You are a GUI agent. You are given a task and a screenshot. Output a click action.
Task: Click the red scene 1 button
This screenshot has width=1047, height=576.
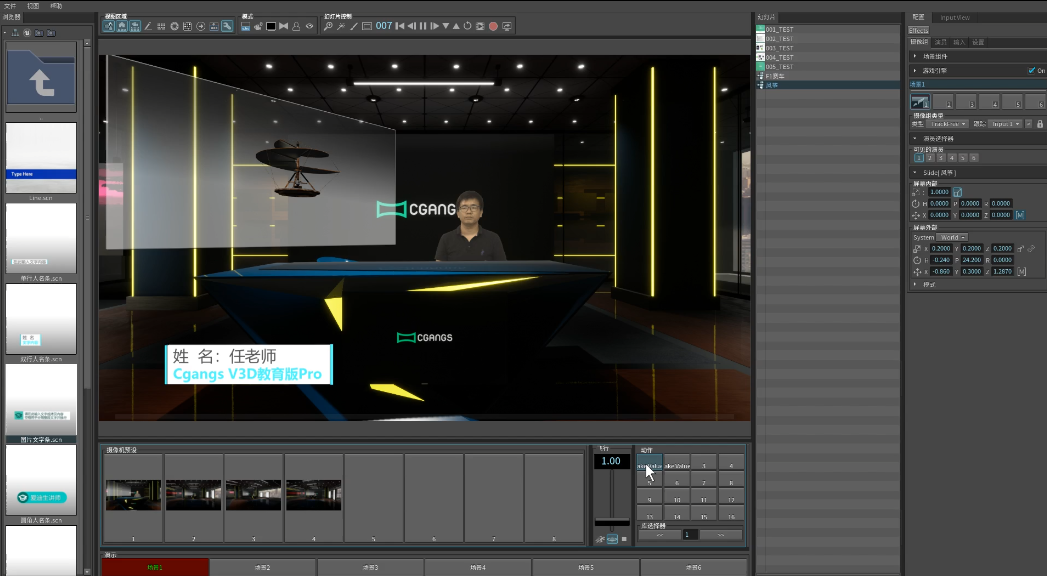[155, 567]
